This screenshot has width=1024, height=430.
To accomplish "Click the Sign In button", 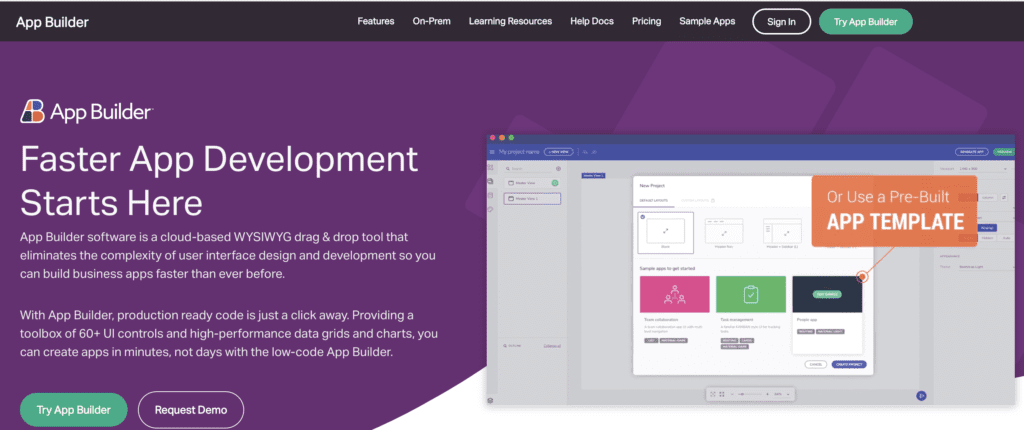I will click(x=781, y=22).
